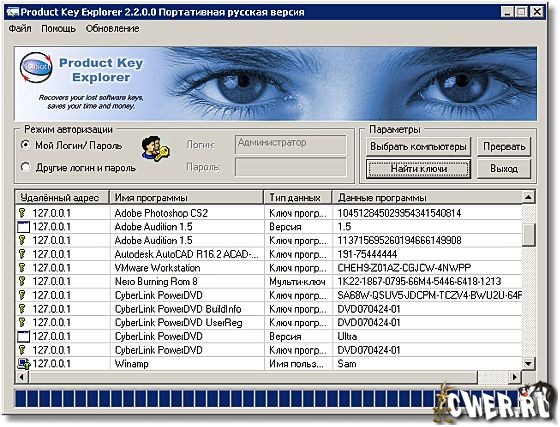Image resolution: width=560 pixels, height=427 pixels.
Task: Click the computer user icon beside the Winamp entry
Action: (x=24, y=364)
